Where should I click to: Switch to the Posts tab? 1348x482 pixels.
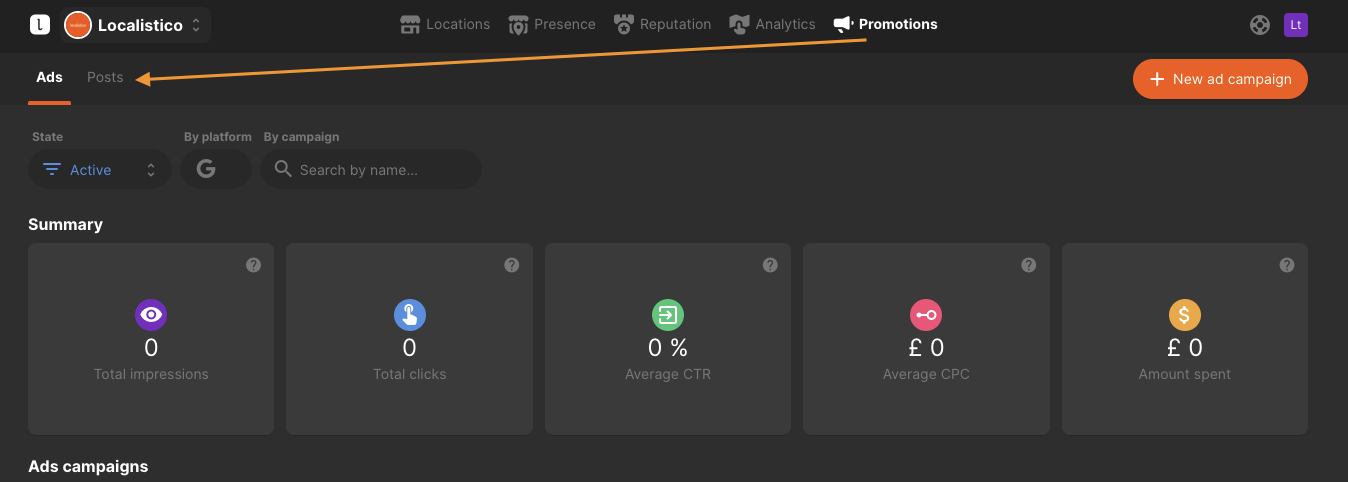[x=105, y=78]
